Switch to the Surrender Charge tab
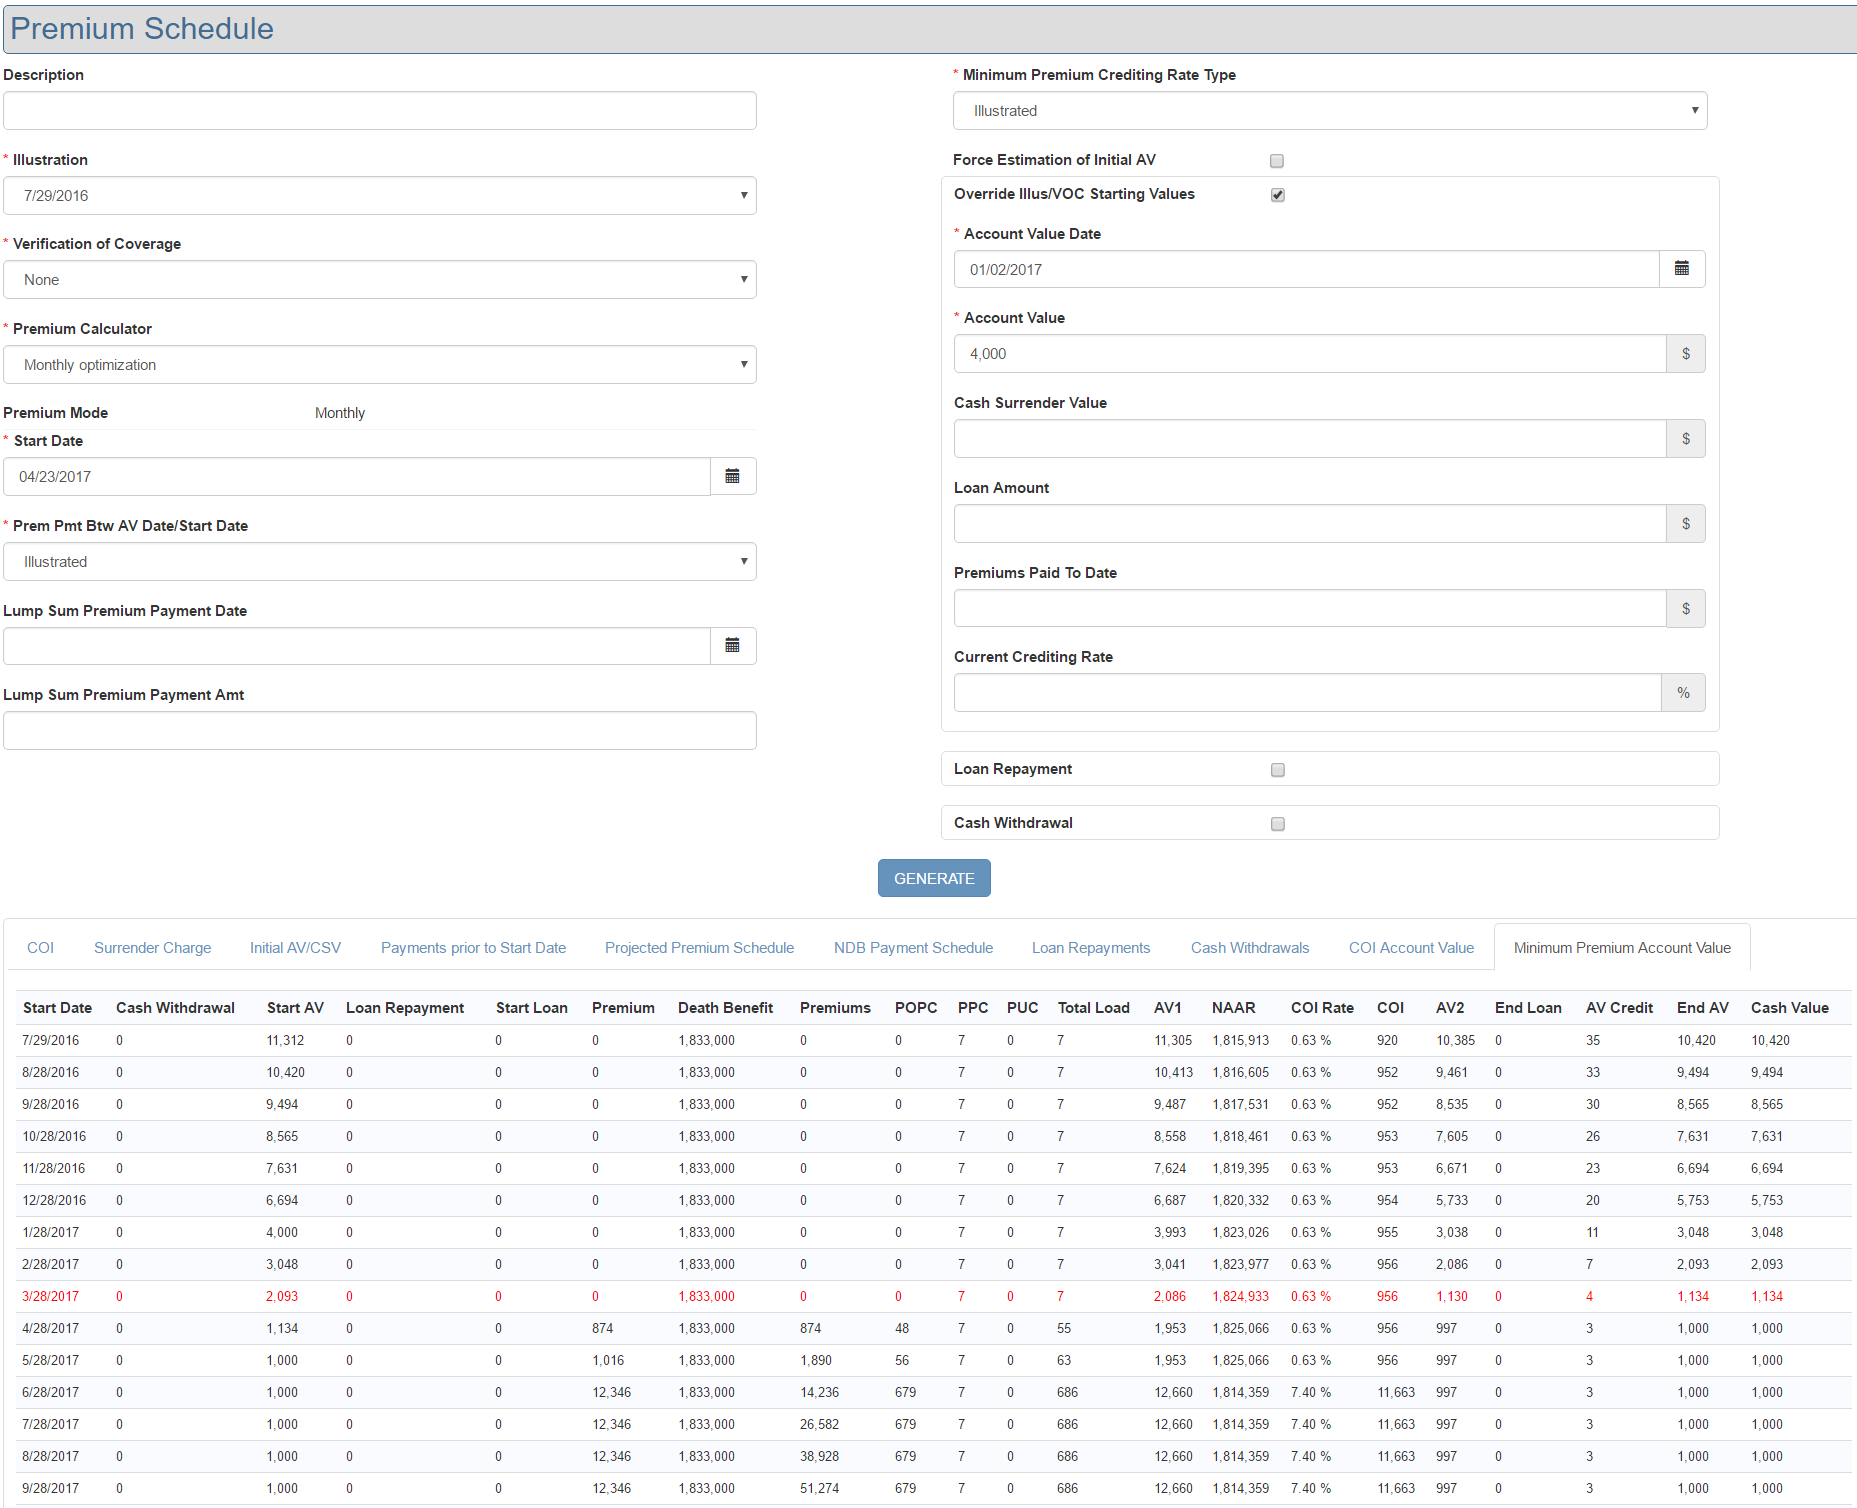This screenshot has height=1508, width=1857. (152, 948)
